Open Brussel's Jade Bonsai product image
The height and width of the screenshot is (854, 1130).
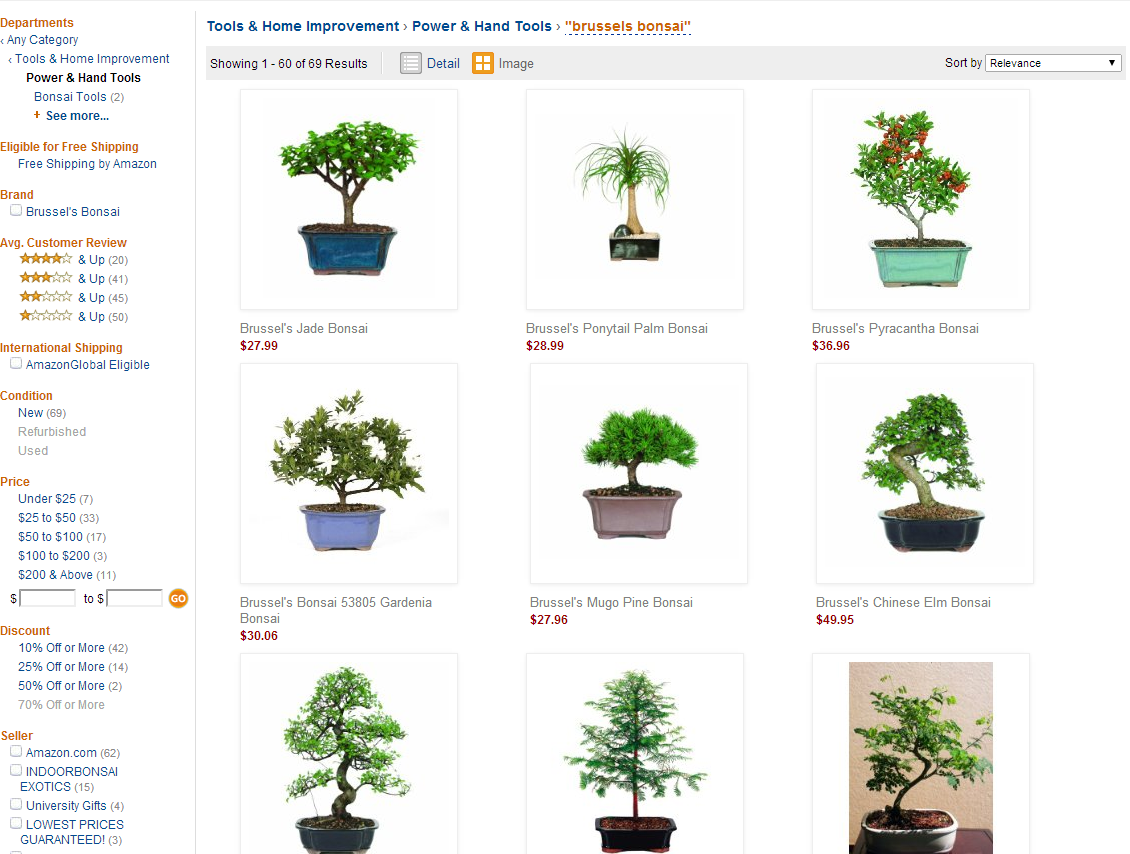pos(349,200)
